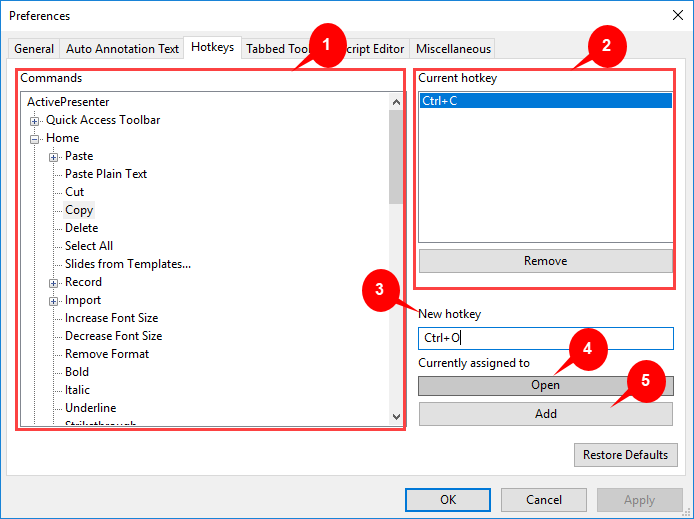Select ActivePresenter root item
Image resolution: width=694 pixels, height=519 pixels.
pyautogui.click(x=68, y=102)
